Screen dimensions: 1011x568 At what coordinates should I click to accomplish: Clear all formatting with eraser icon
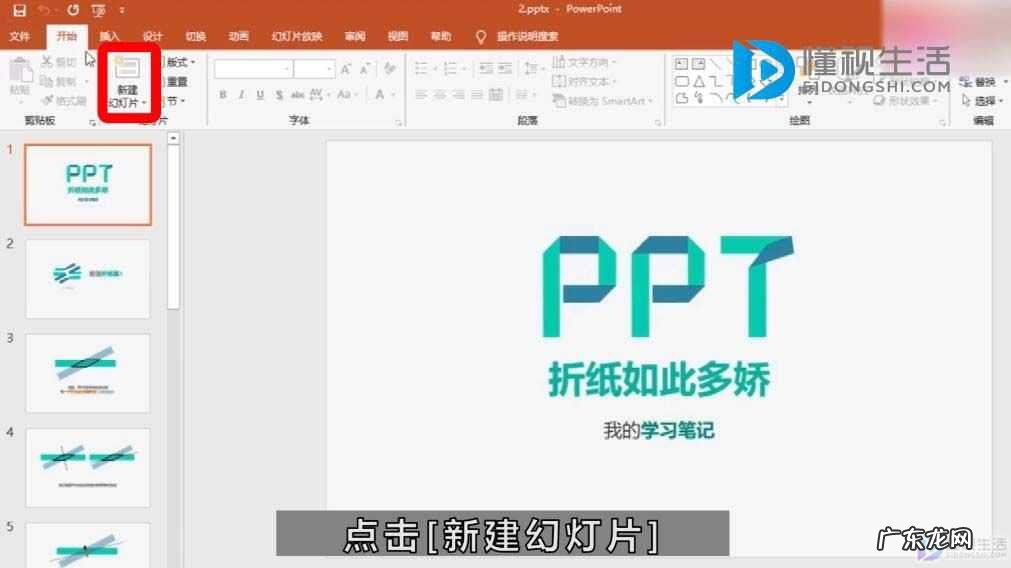(389, 68)
